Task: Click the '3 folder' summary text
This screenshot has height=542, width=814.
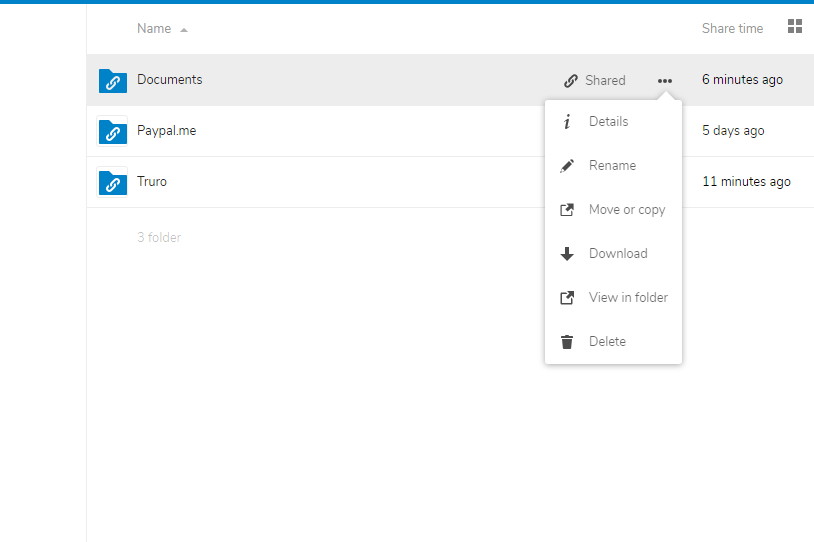Action: point(159,237)
